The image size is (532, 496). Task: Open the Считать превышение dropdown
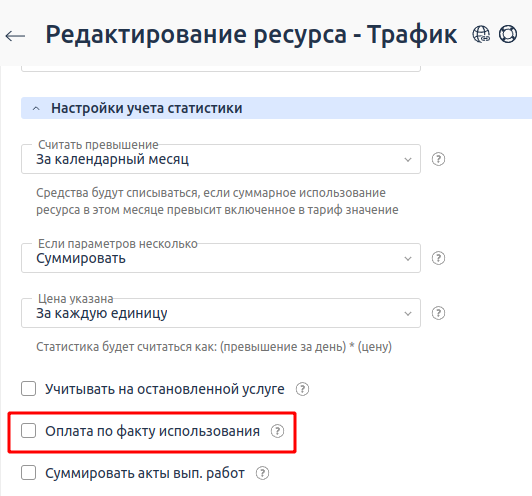[x=221, y=159]
